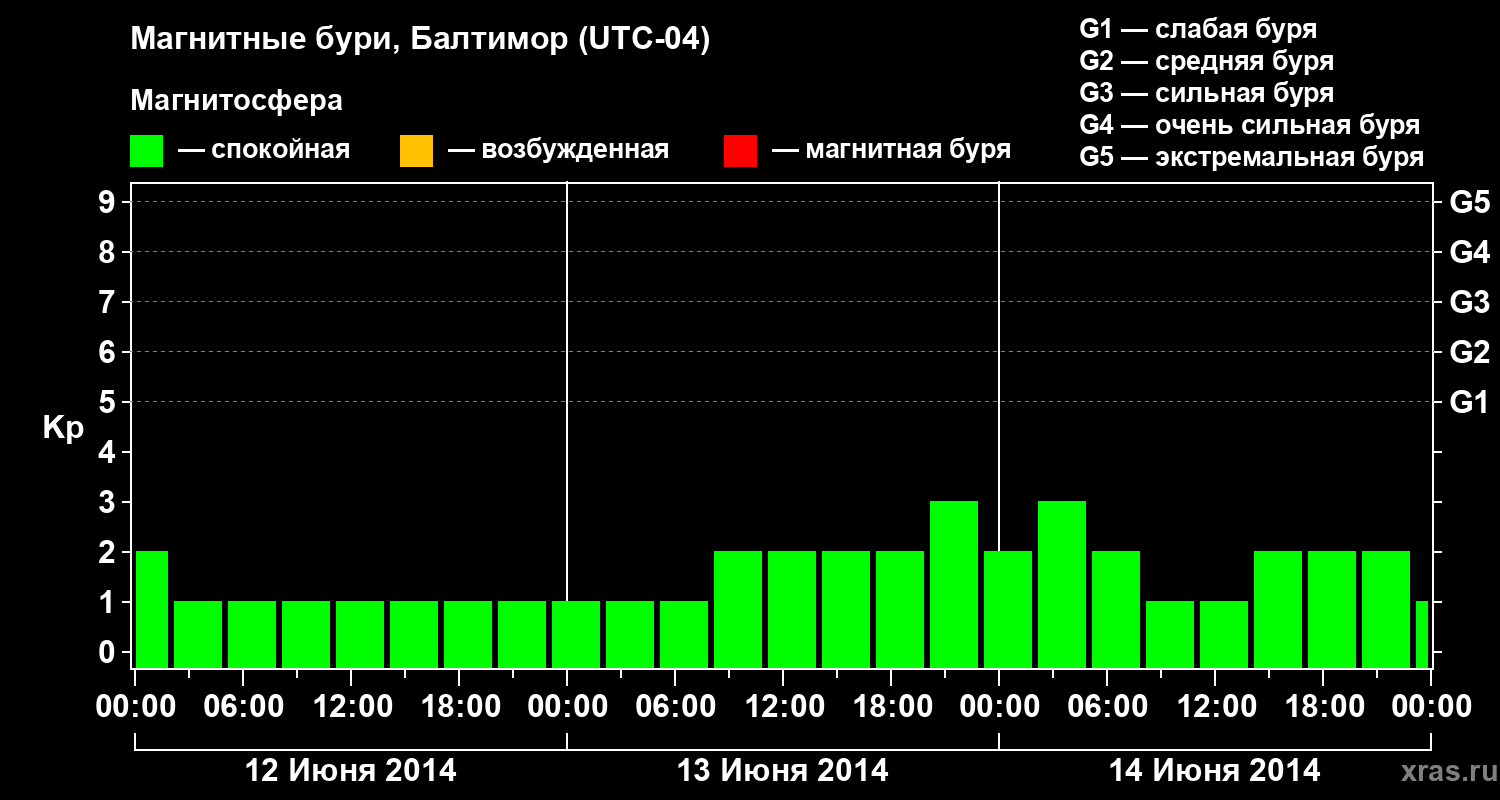Click the '— спокойная' legend label
This screenshot has height=800, width=1500.
point(264,151)
